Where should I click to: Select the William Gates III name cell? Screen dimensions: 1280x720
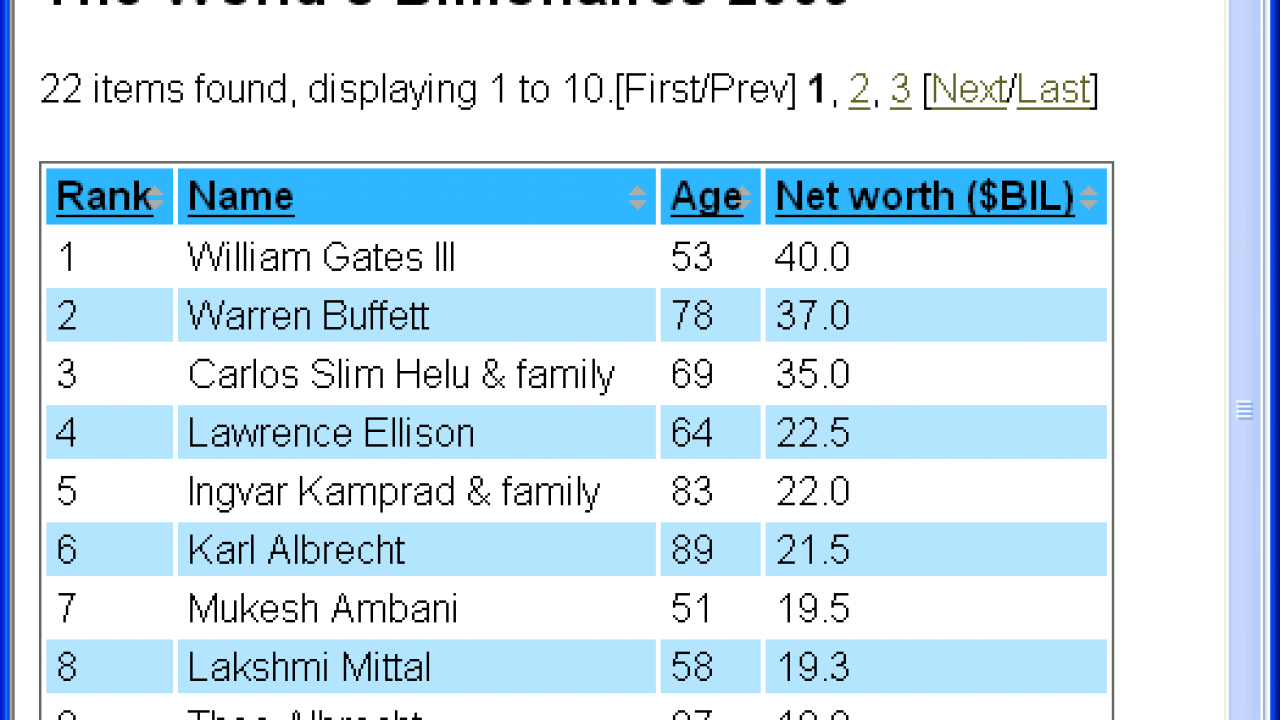417,257
